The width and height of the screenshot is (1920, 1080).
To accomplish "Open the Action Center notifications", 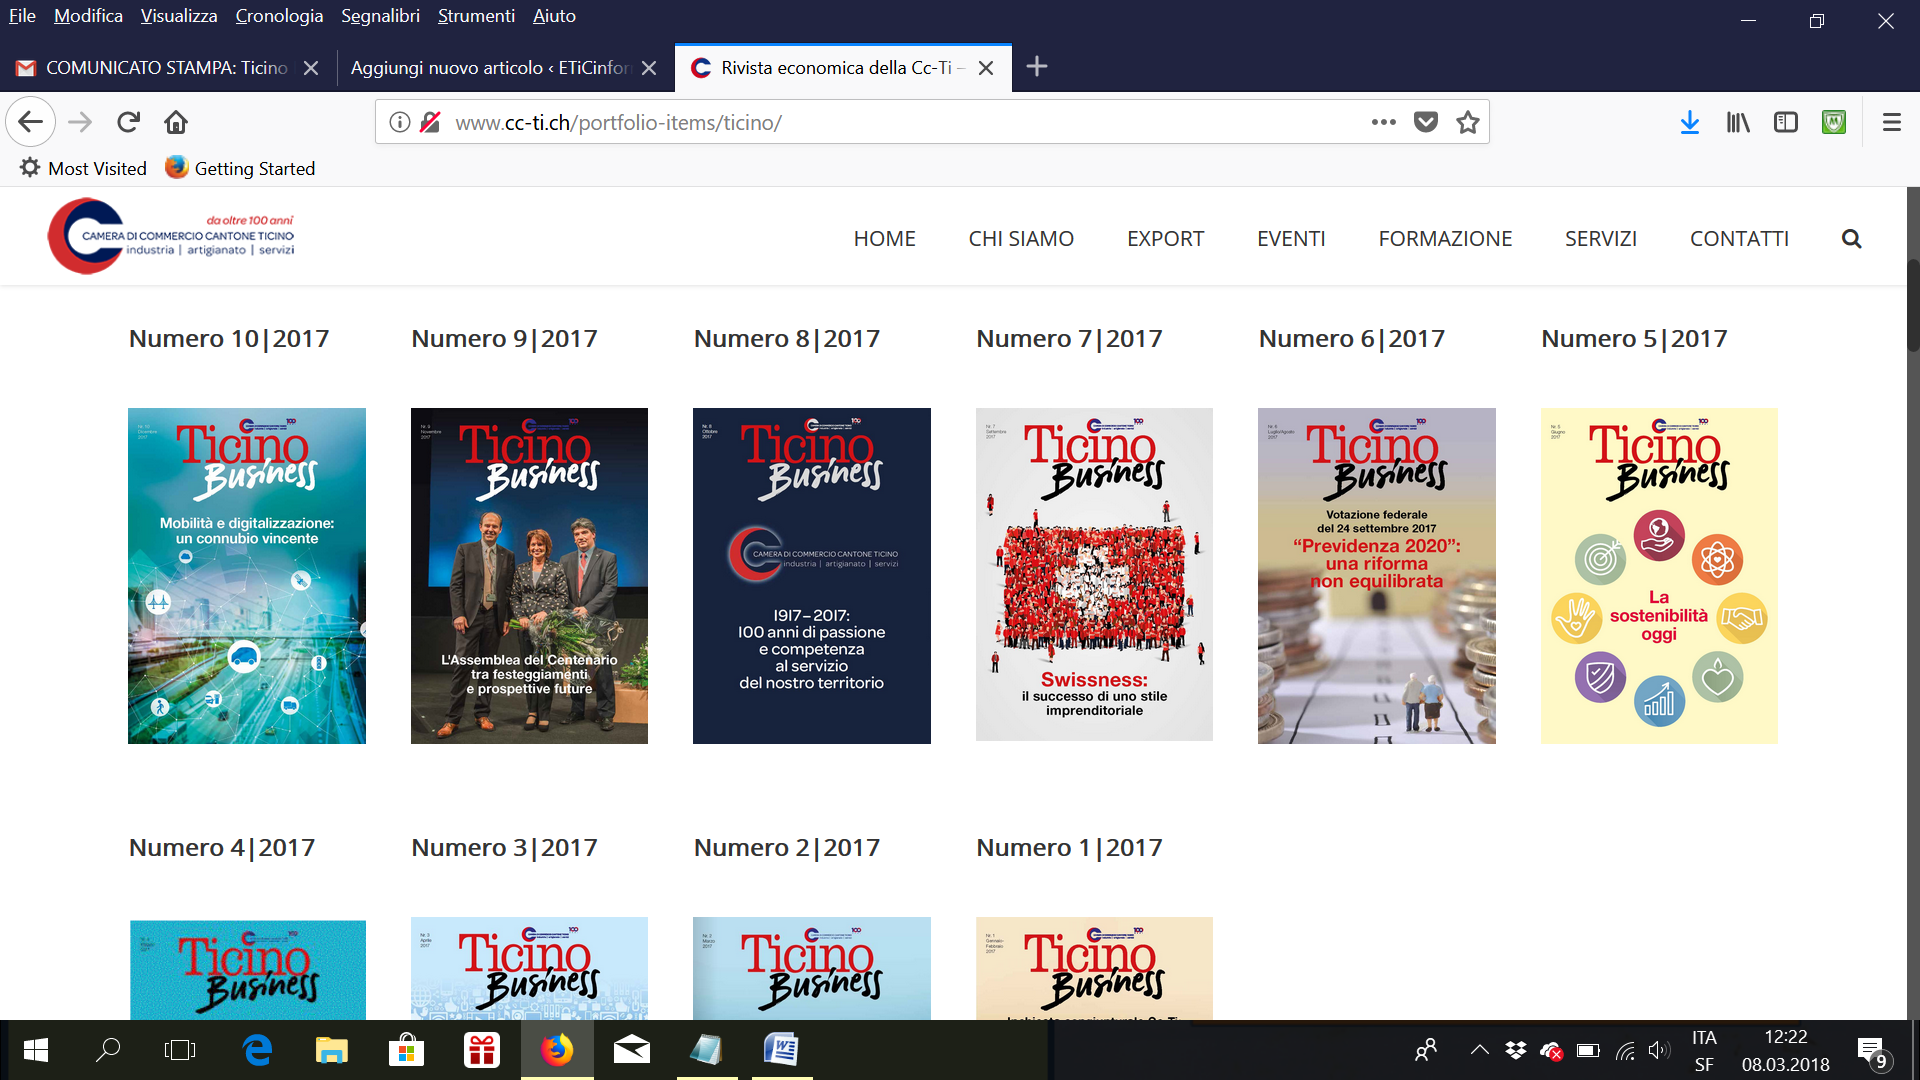I will tap(1873, 1052).
